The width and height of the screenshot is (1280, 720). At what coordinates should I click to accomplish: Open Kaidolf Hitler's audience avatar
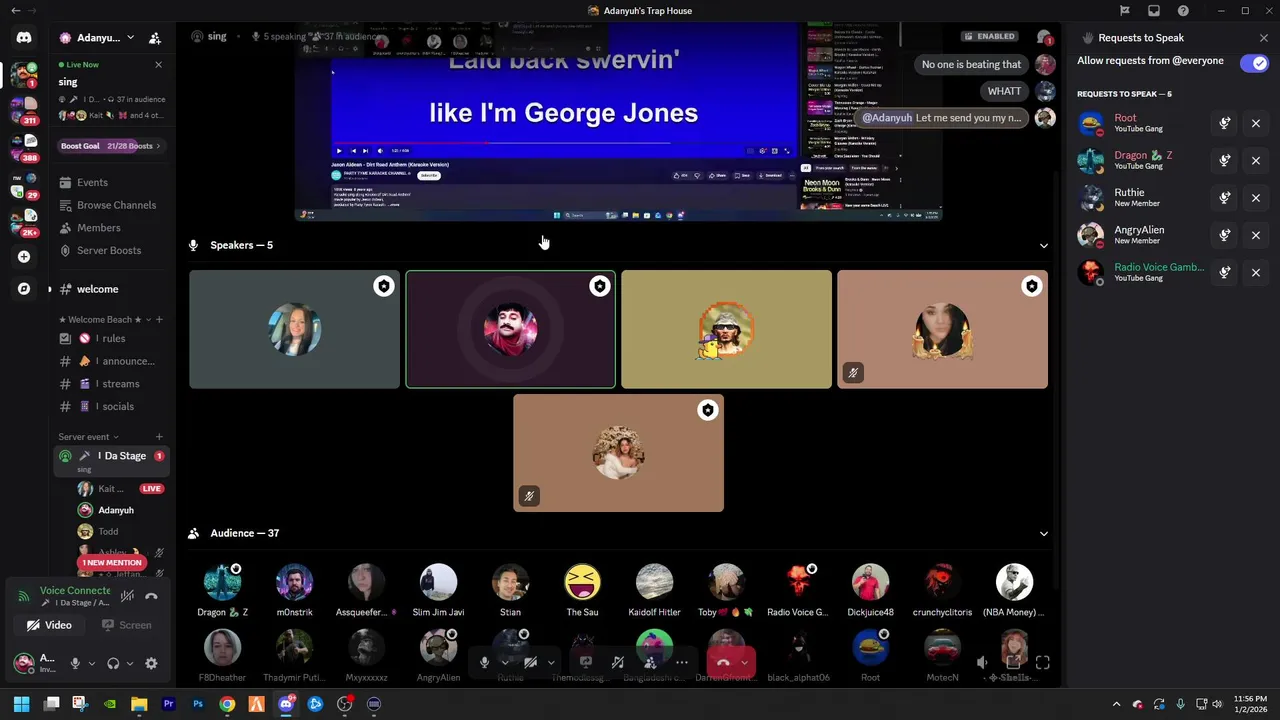(654, 582)
